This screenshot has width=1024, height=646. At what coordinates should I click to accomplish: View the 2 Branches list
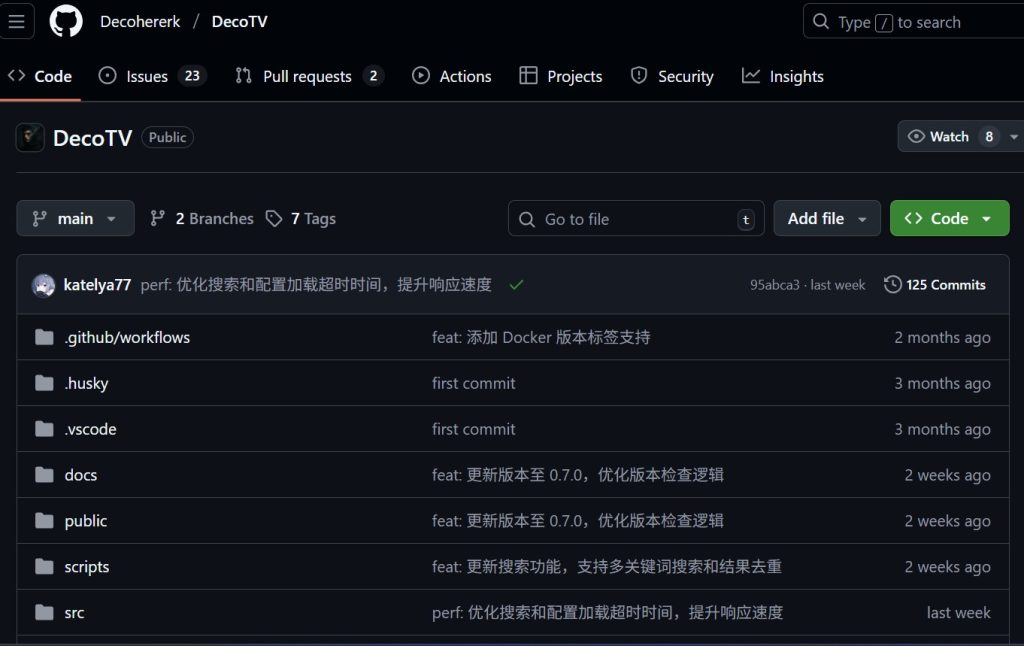tap(202, 219)
